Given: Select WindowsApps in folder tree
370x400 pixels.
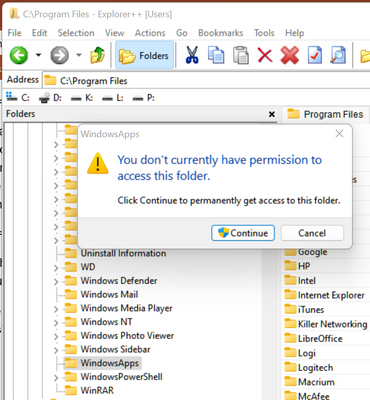Looking at the screenshot, I should click(x=102, y=363).
